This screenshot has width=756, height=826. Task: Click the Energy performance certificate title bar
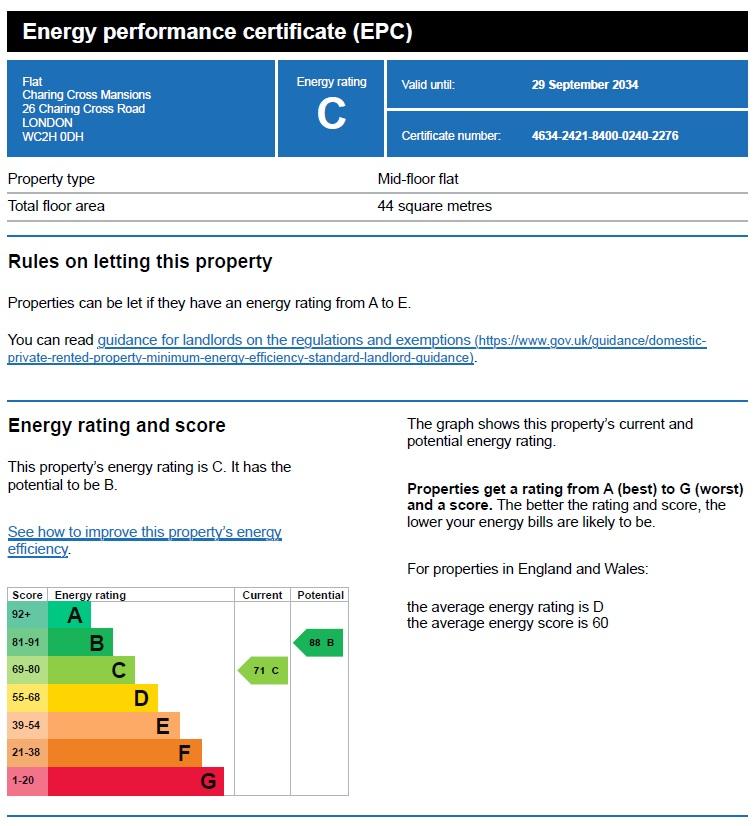tap(377, 32)
